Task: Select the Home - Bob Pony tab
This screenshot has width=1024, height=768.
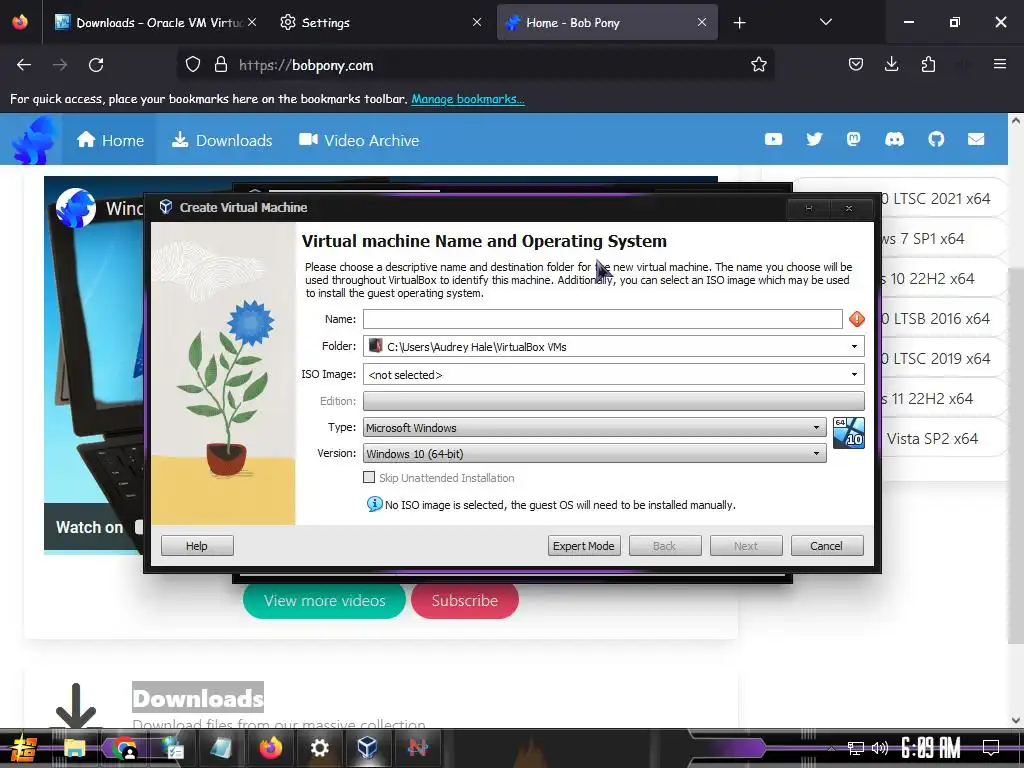Action: point(607,23)
